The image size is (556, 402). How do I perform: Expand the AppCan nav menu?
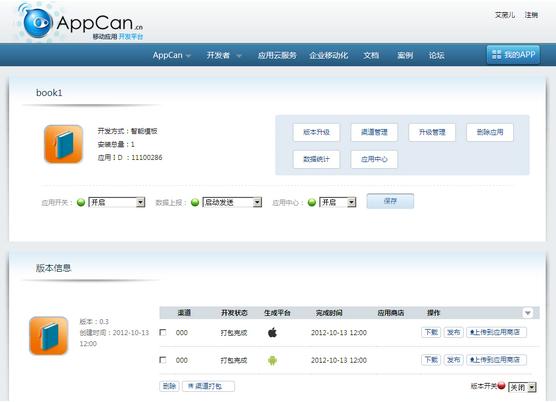coord(172,55)
